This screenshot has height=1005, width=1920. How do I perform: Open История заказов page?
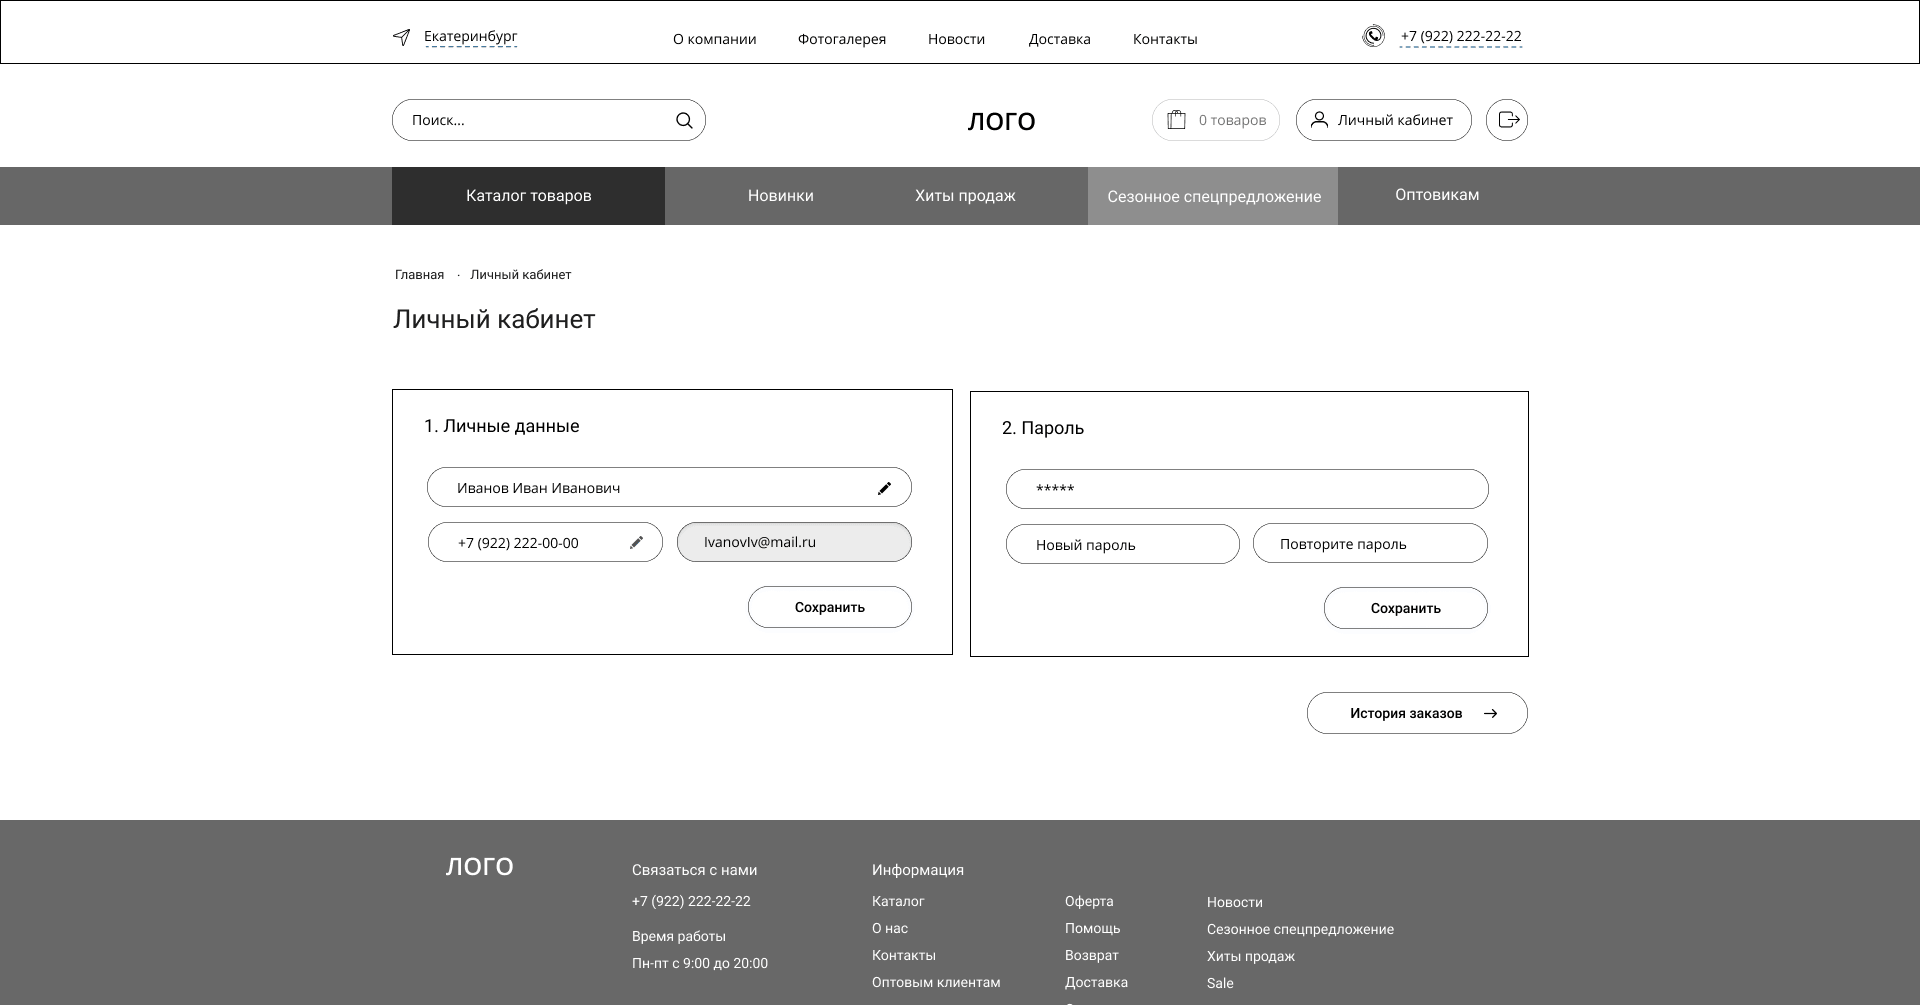pyautogui.click(x=1416, y=713)
